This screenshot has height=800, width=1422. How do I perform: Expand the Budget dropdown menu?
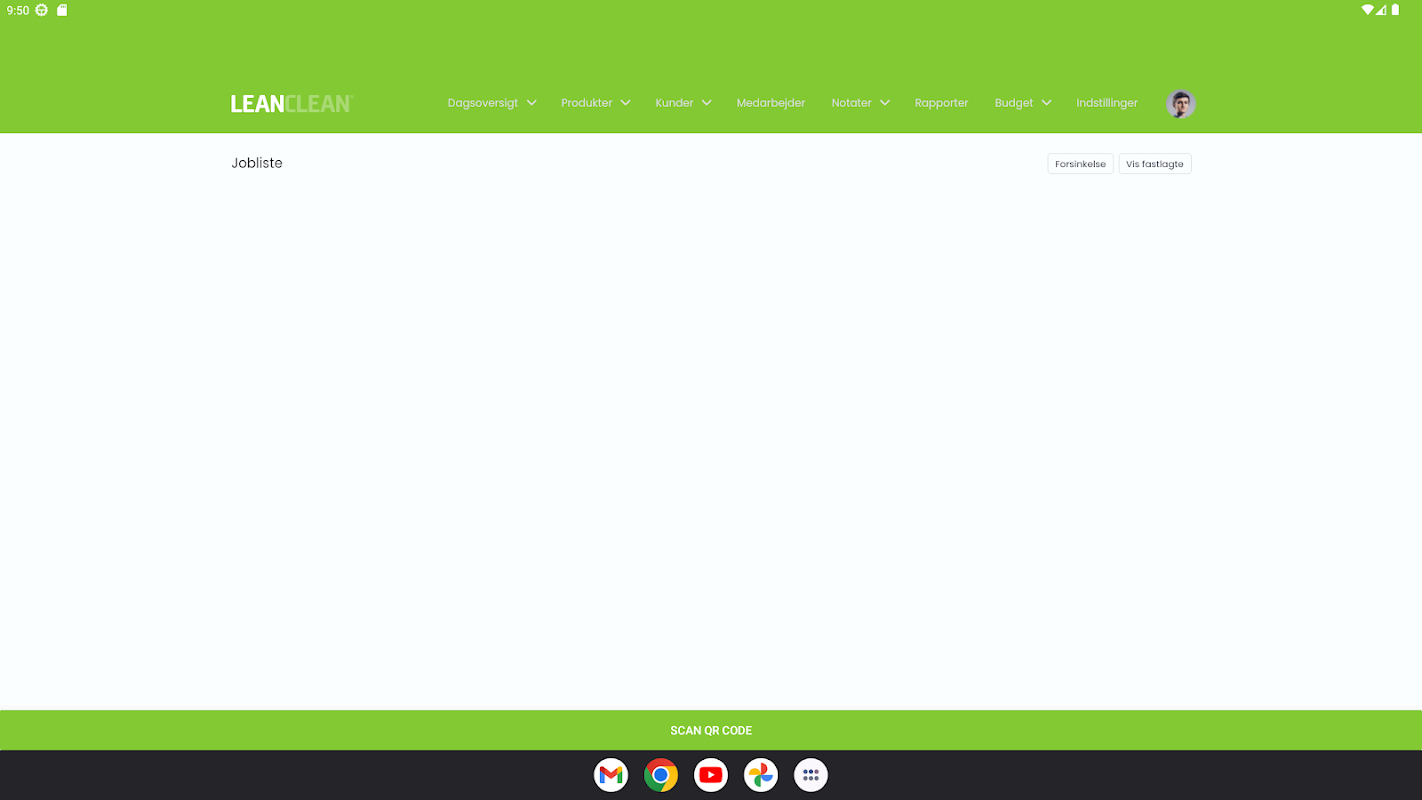[1023, 103]
